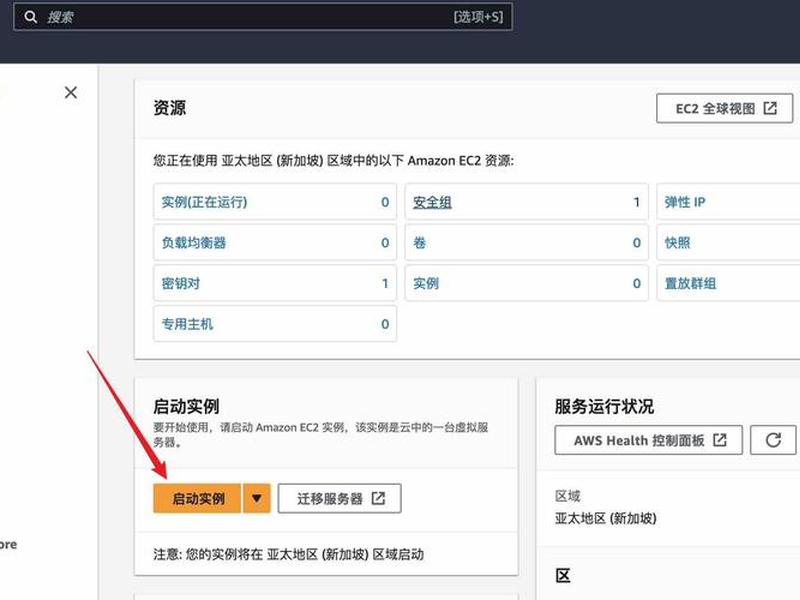Open 密钥对 resource link
Viewport: 800px width, 600px height.
pos(181,283)
